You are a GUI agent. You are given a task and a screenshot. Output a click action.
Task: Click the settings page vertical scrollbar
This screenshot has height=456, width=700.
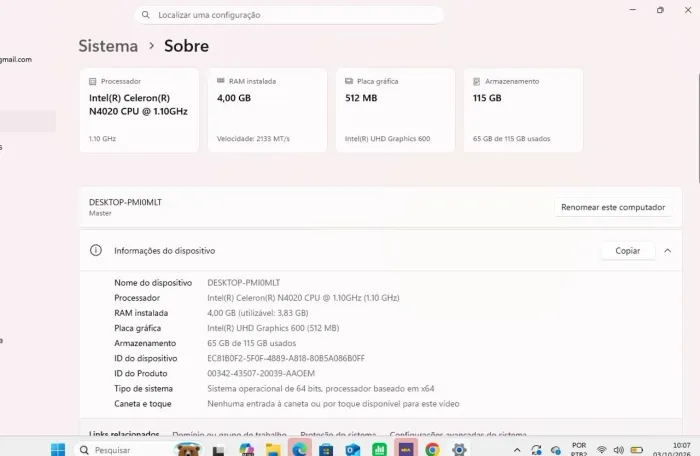tap(697, 127)
